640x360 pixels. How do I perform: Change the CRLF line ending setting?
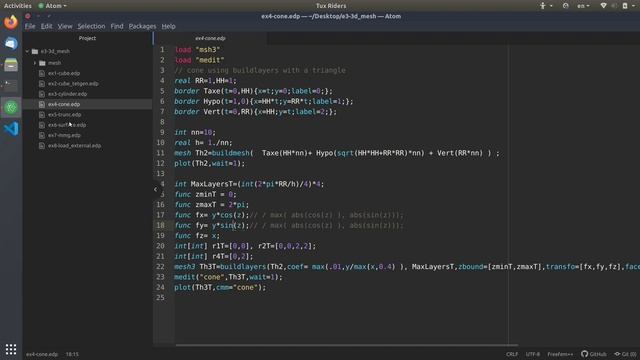click(512, 354)
